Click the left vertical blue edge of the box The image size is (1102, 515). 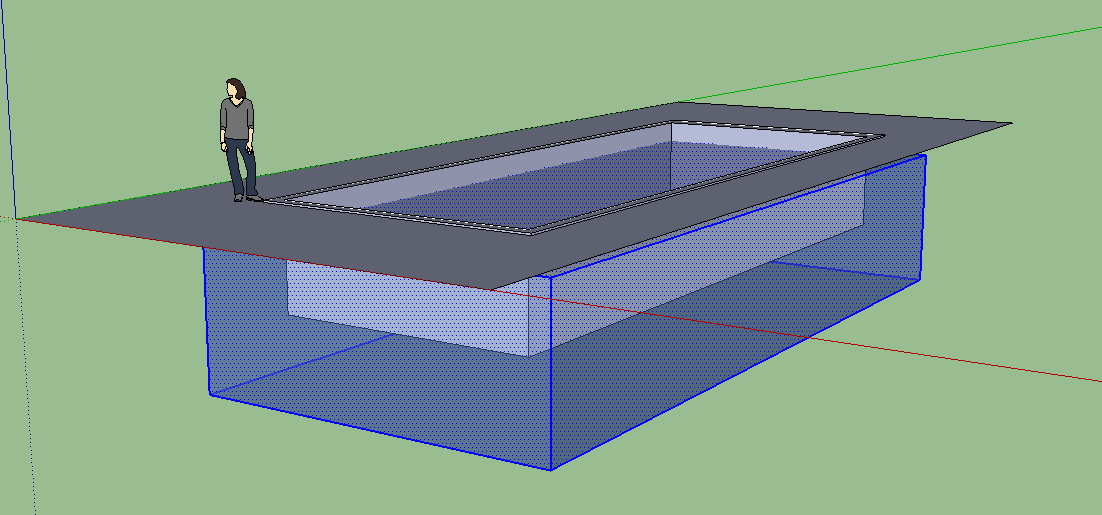pos(207,320)
